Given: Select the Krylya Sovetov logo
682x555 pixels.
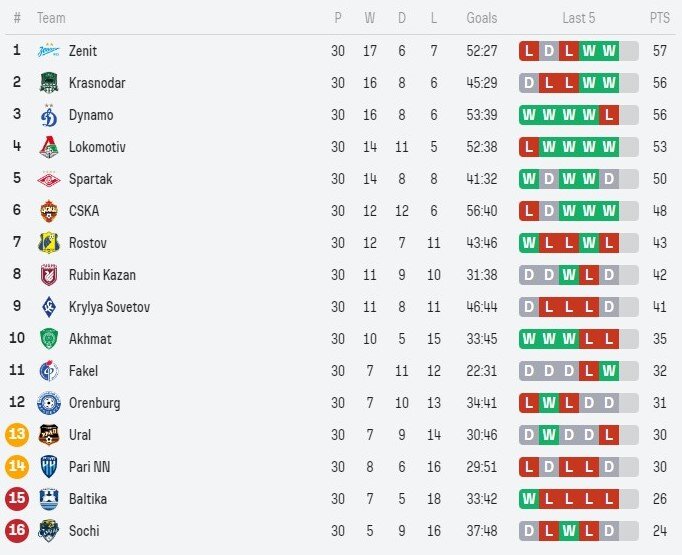Looking at the screenshot, I should [49, 307].
